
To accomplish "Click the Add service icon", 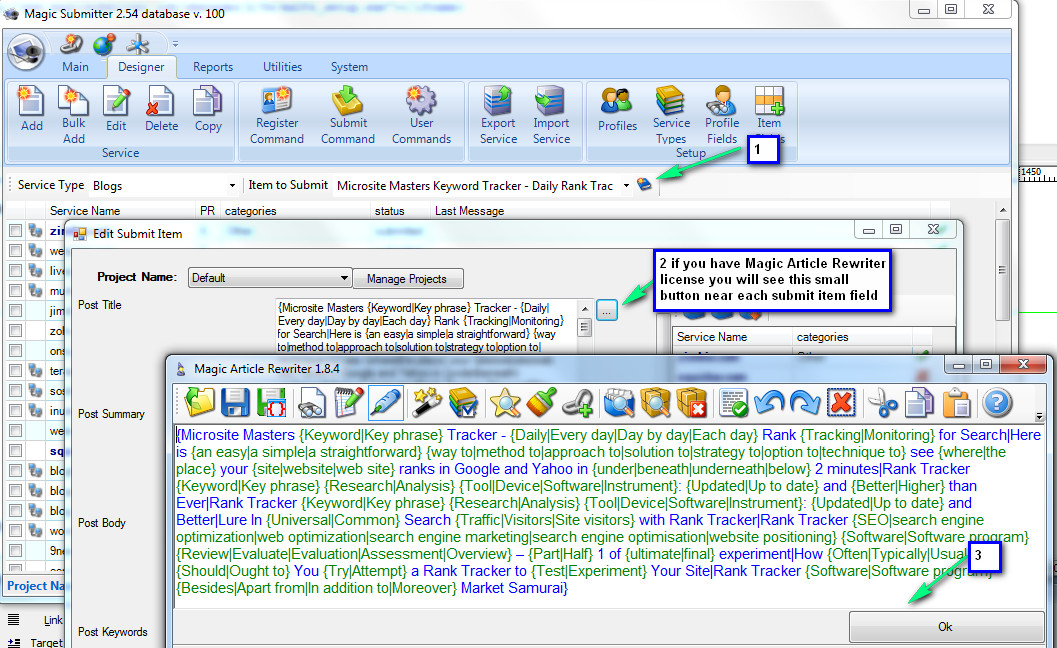I will point(31,109).
